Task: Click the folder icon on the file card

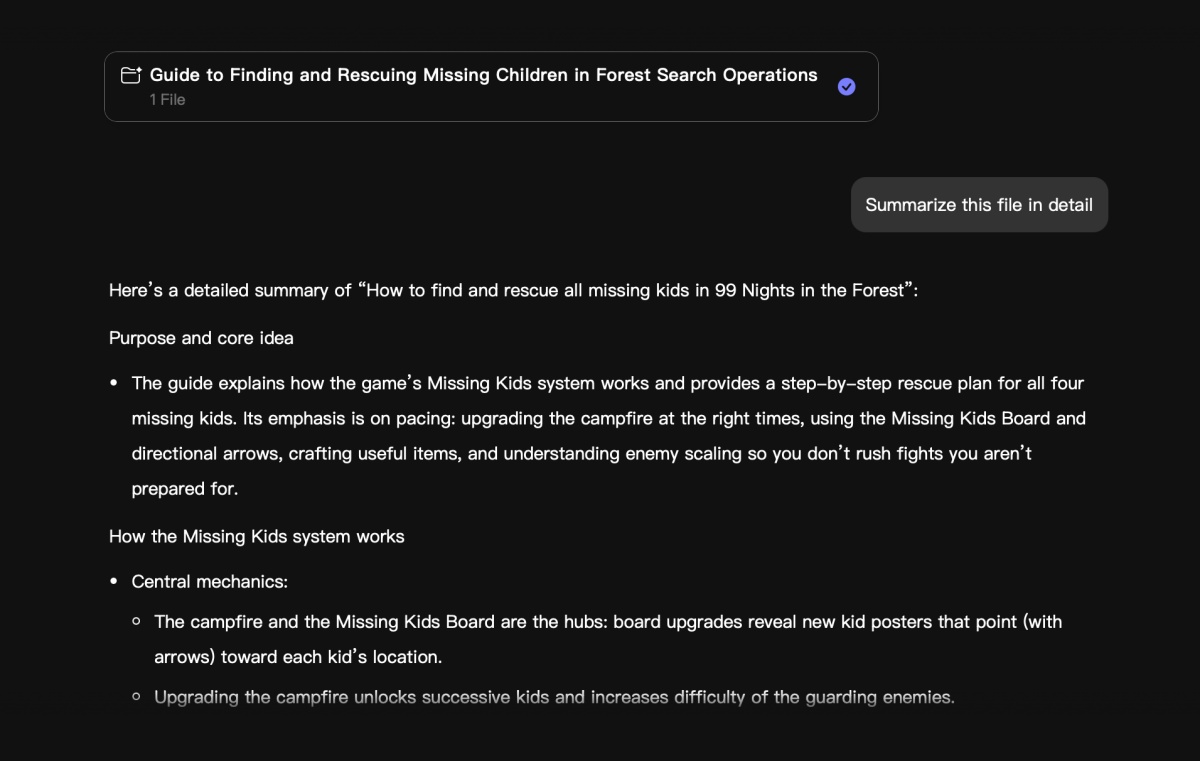Action: point(131,75)
